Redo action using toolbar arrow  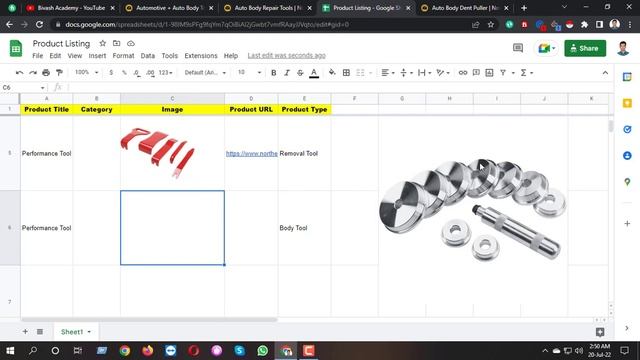(x=33, y=73)
